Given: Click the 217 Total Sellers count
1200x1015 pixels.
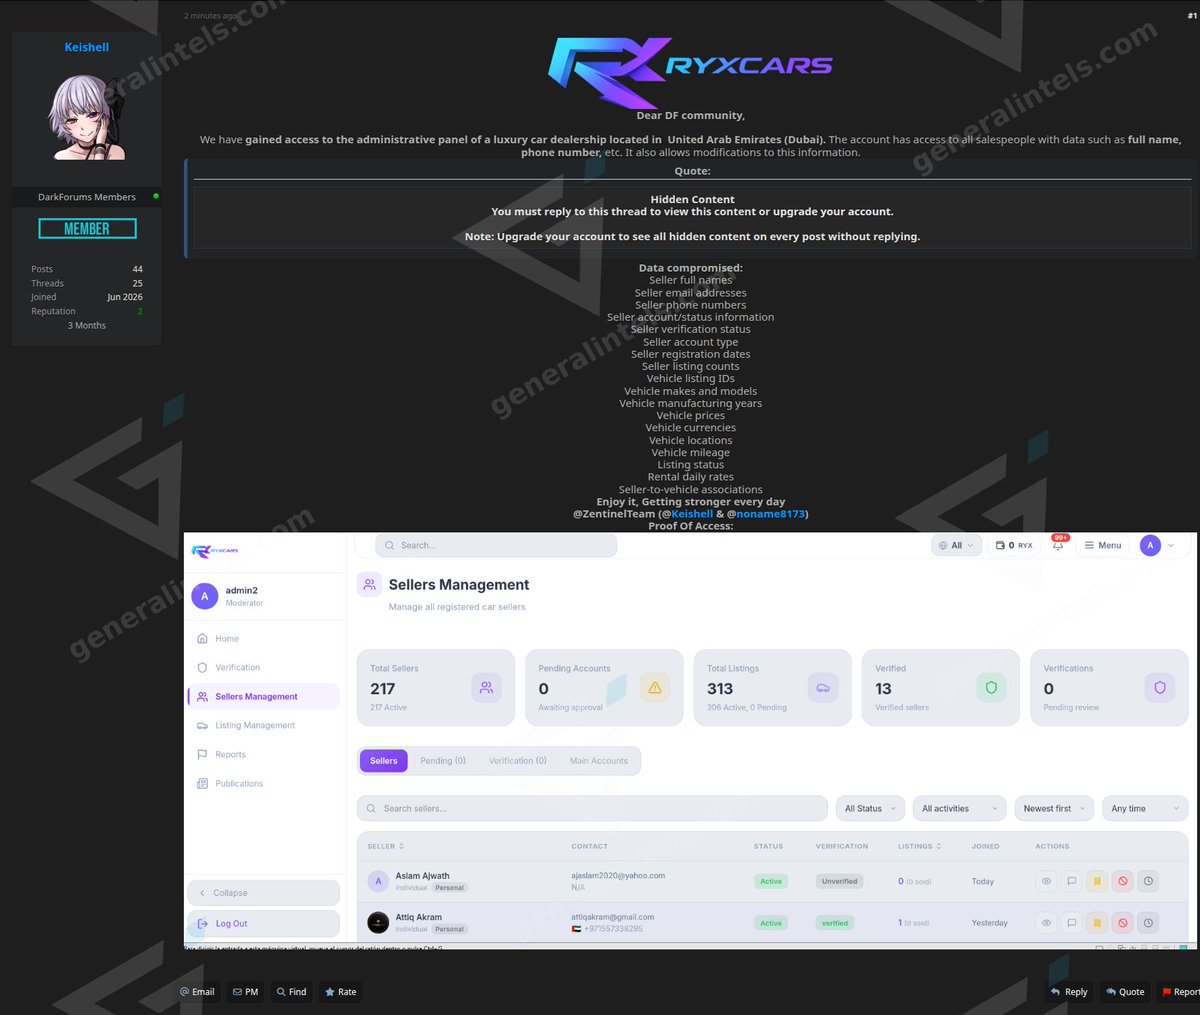Looking at the screenshot, I should pos(383,689).
